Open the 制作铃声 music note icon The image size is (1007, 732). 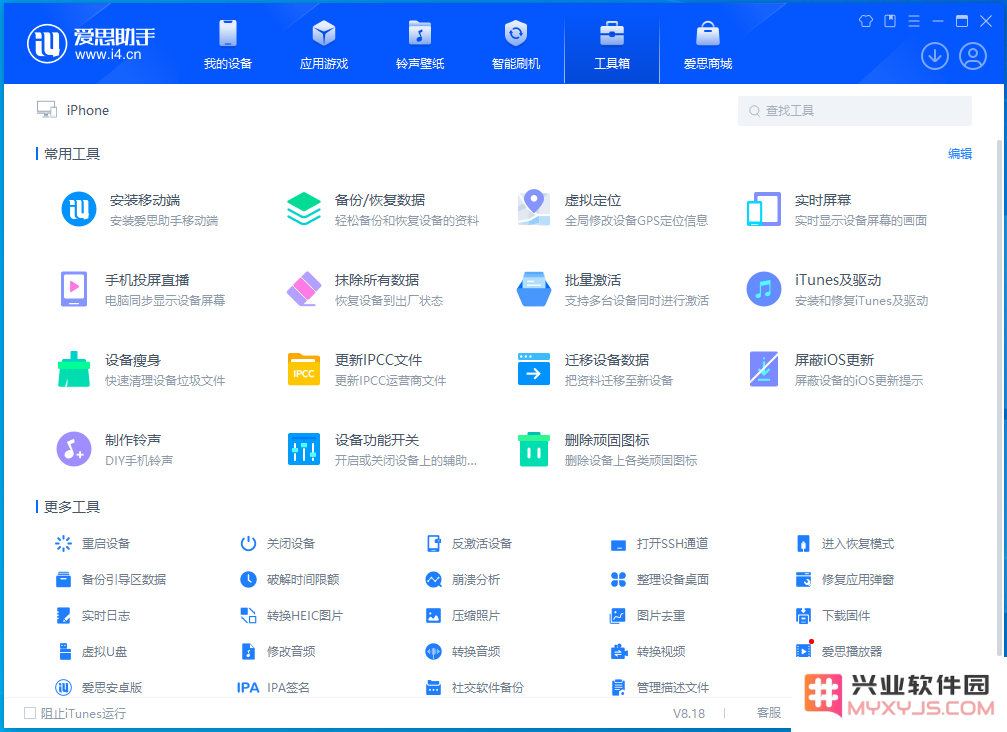(x=74, y=449)
